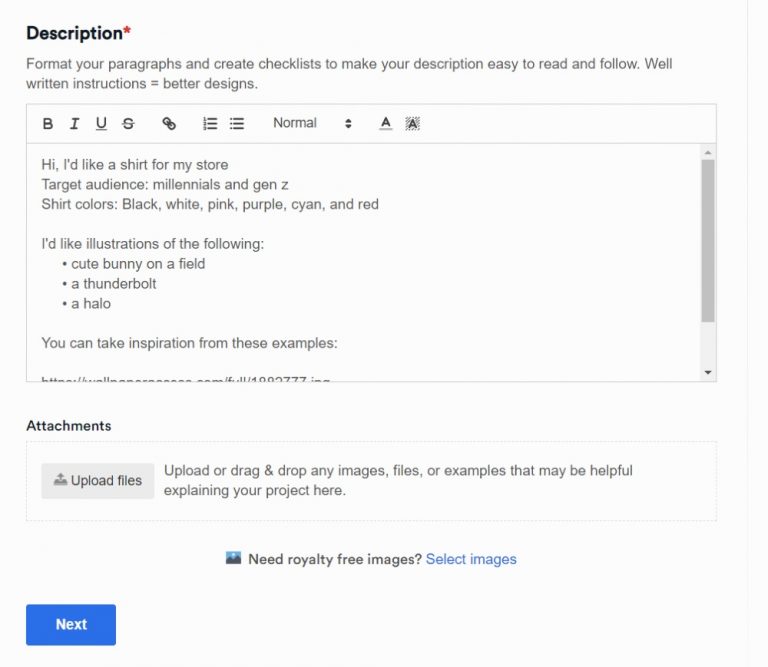Screen dimensions: 768x667
Task: Click the upload icon in Upload files
Action: coord(60,480)
